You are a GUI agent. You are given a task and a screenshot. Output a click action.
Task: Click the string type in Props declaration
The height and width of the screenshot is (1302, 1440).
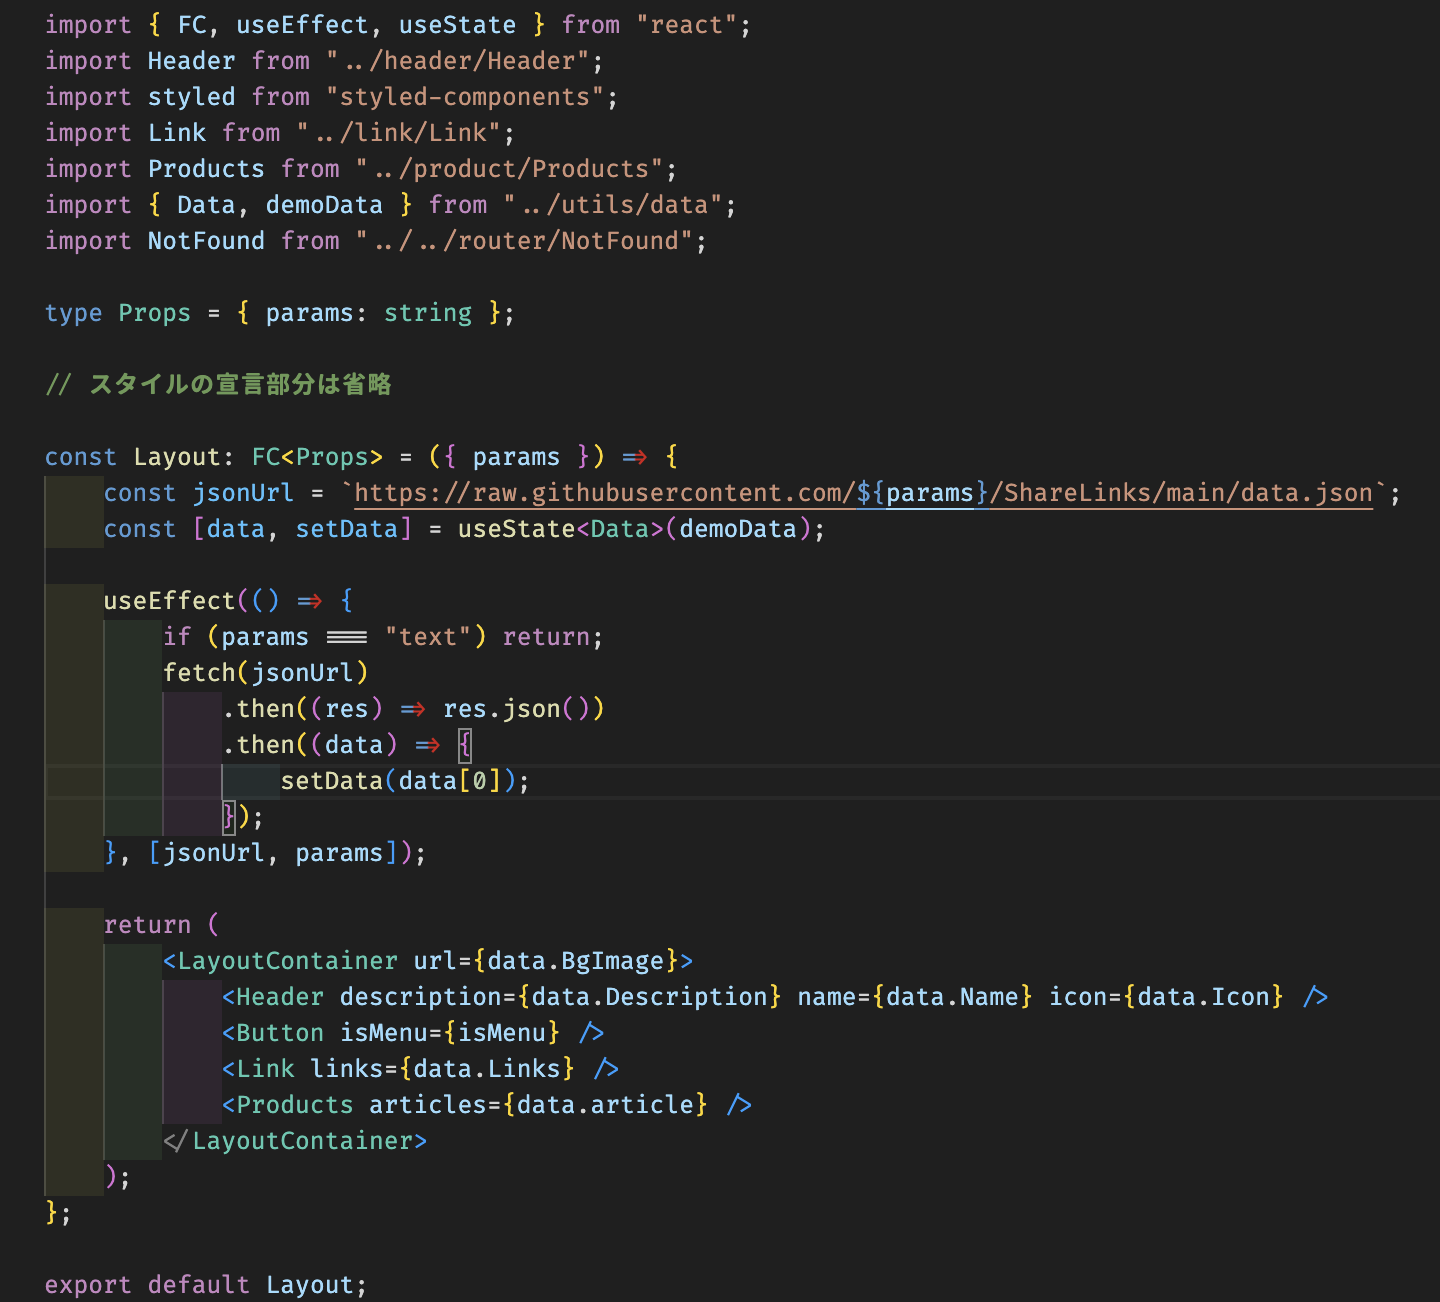[x=427, y=313]
